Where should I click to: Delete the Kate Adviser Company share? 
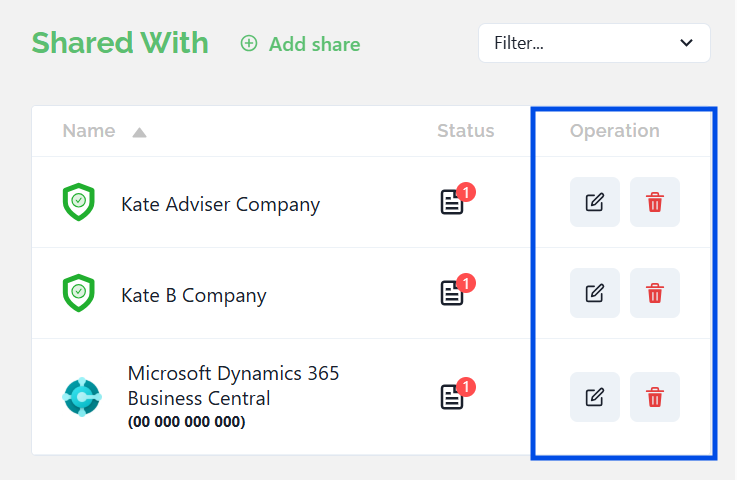point(655,202)
